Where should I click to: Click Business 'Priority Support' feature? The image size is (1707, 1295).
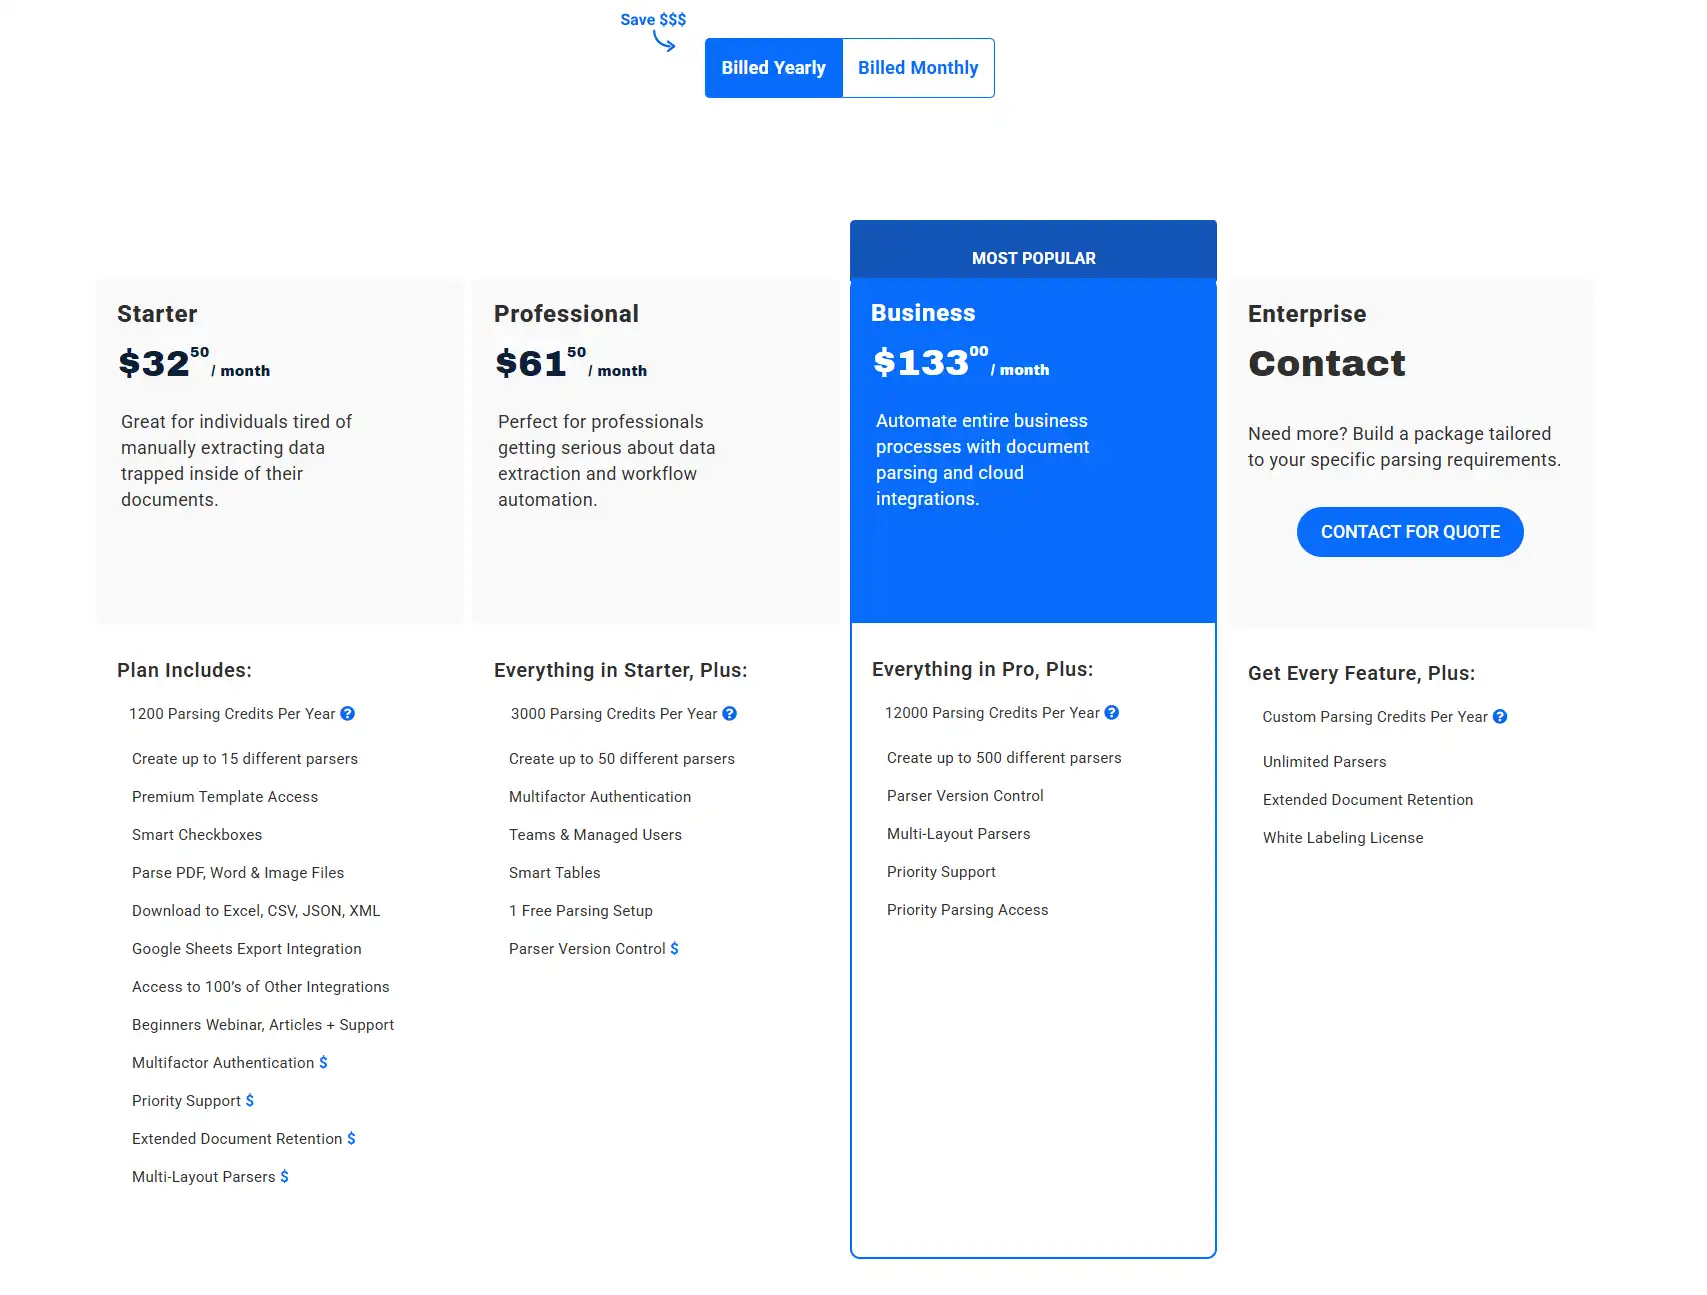(x=941, y=872)
